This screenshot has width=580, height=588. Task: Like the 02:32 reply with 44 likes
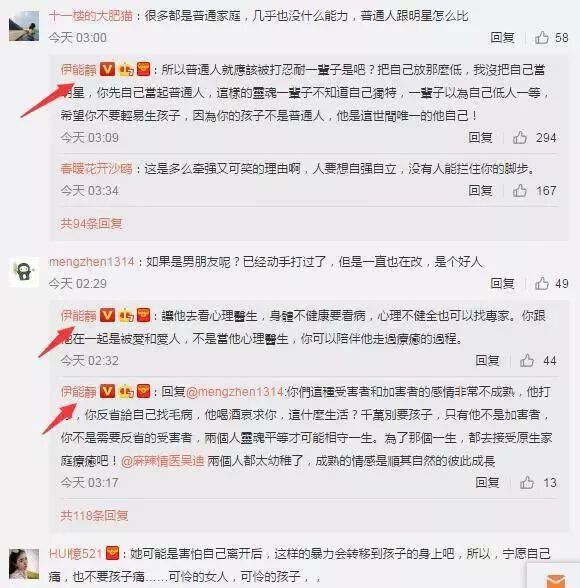[527, 361]
